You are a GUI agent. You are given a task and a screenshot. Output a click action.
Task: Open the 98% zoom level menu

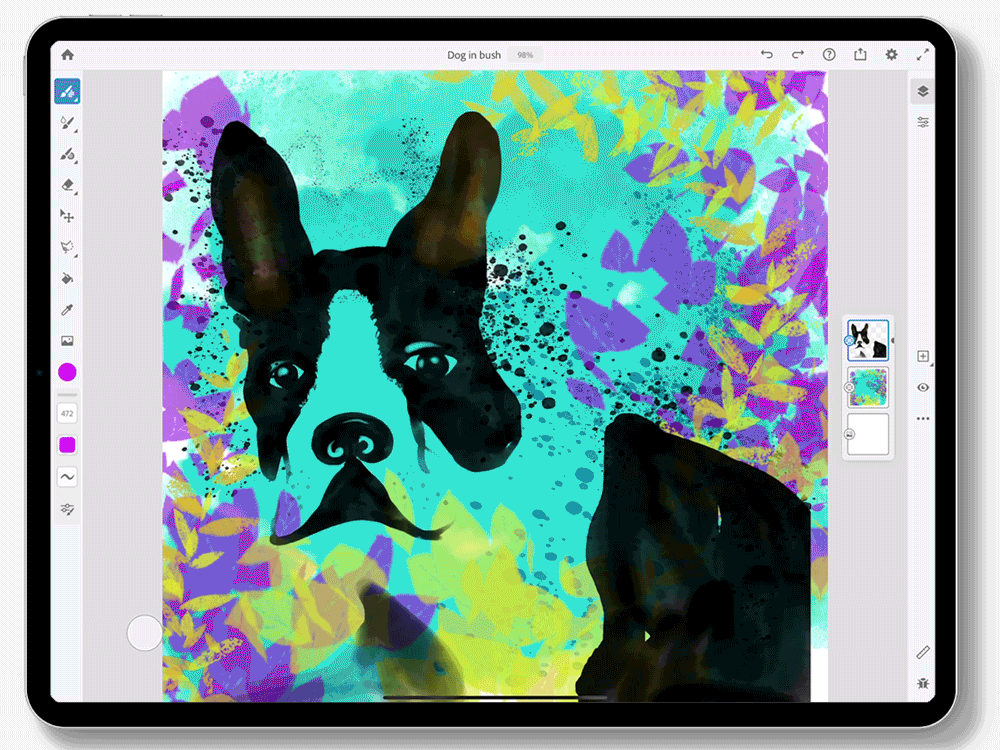pos(525,55)
